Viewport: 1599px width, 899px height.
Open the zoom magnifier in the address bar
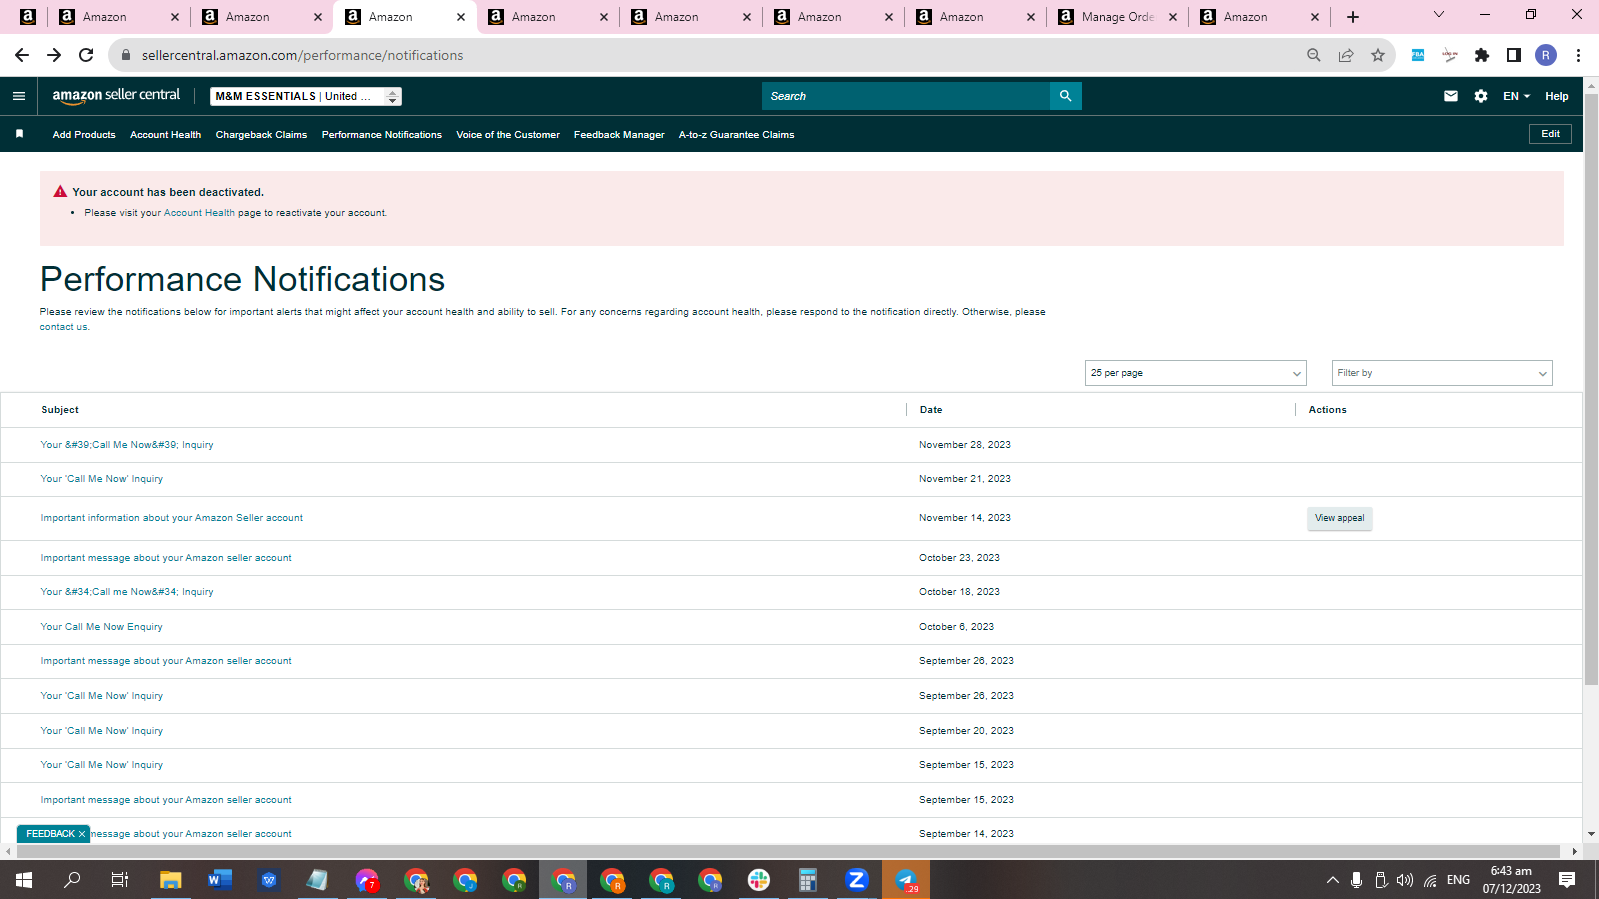1314,55
